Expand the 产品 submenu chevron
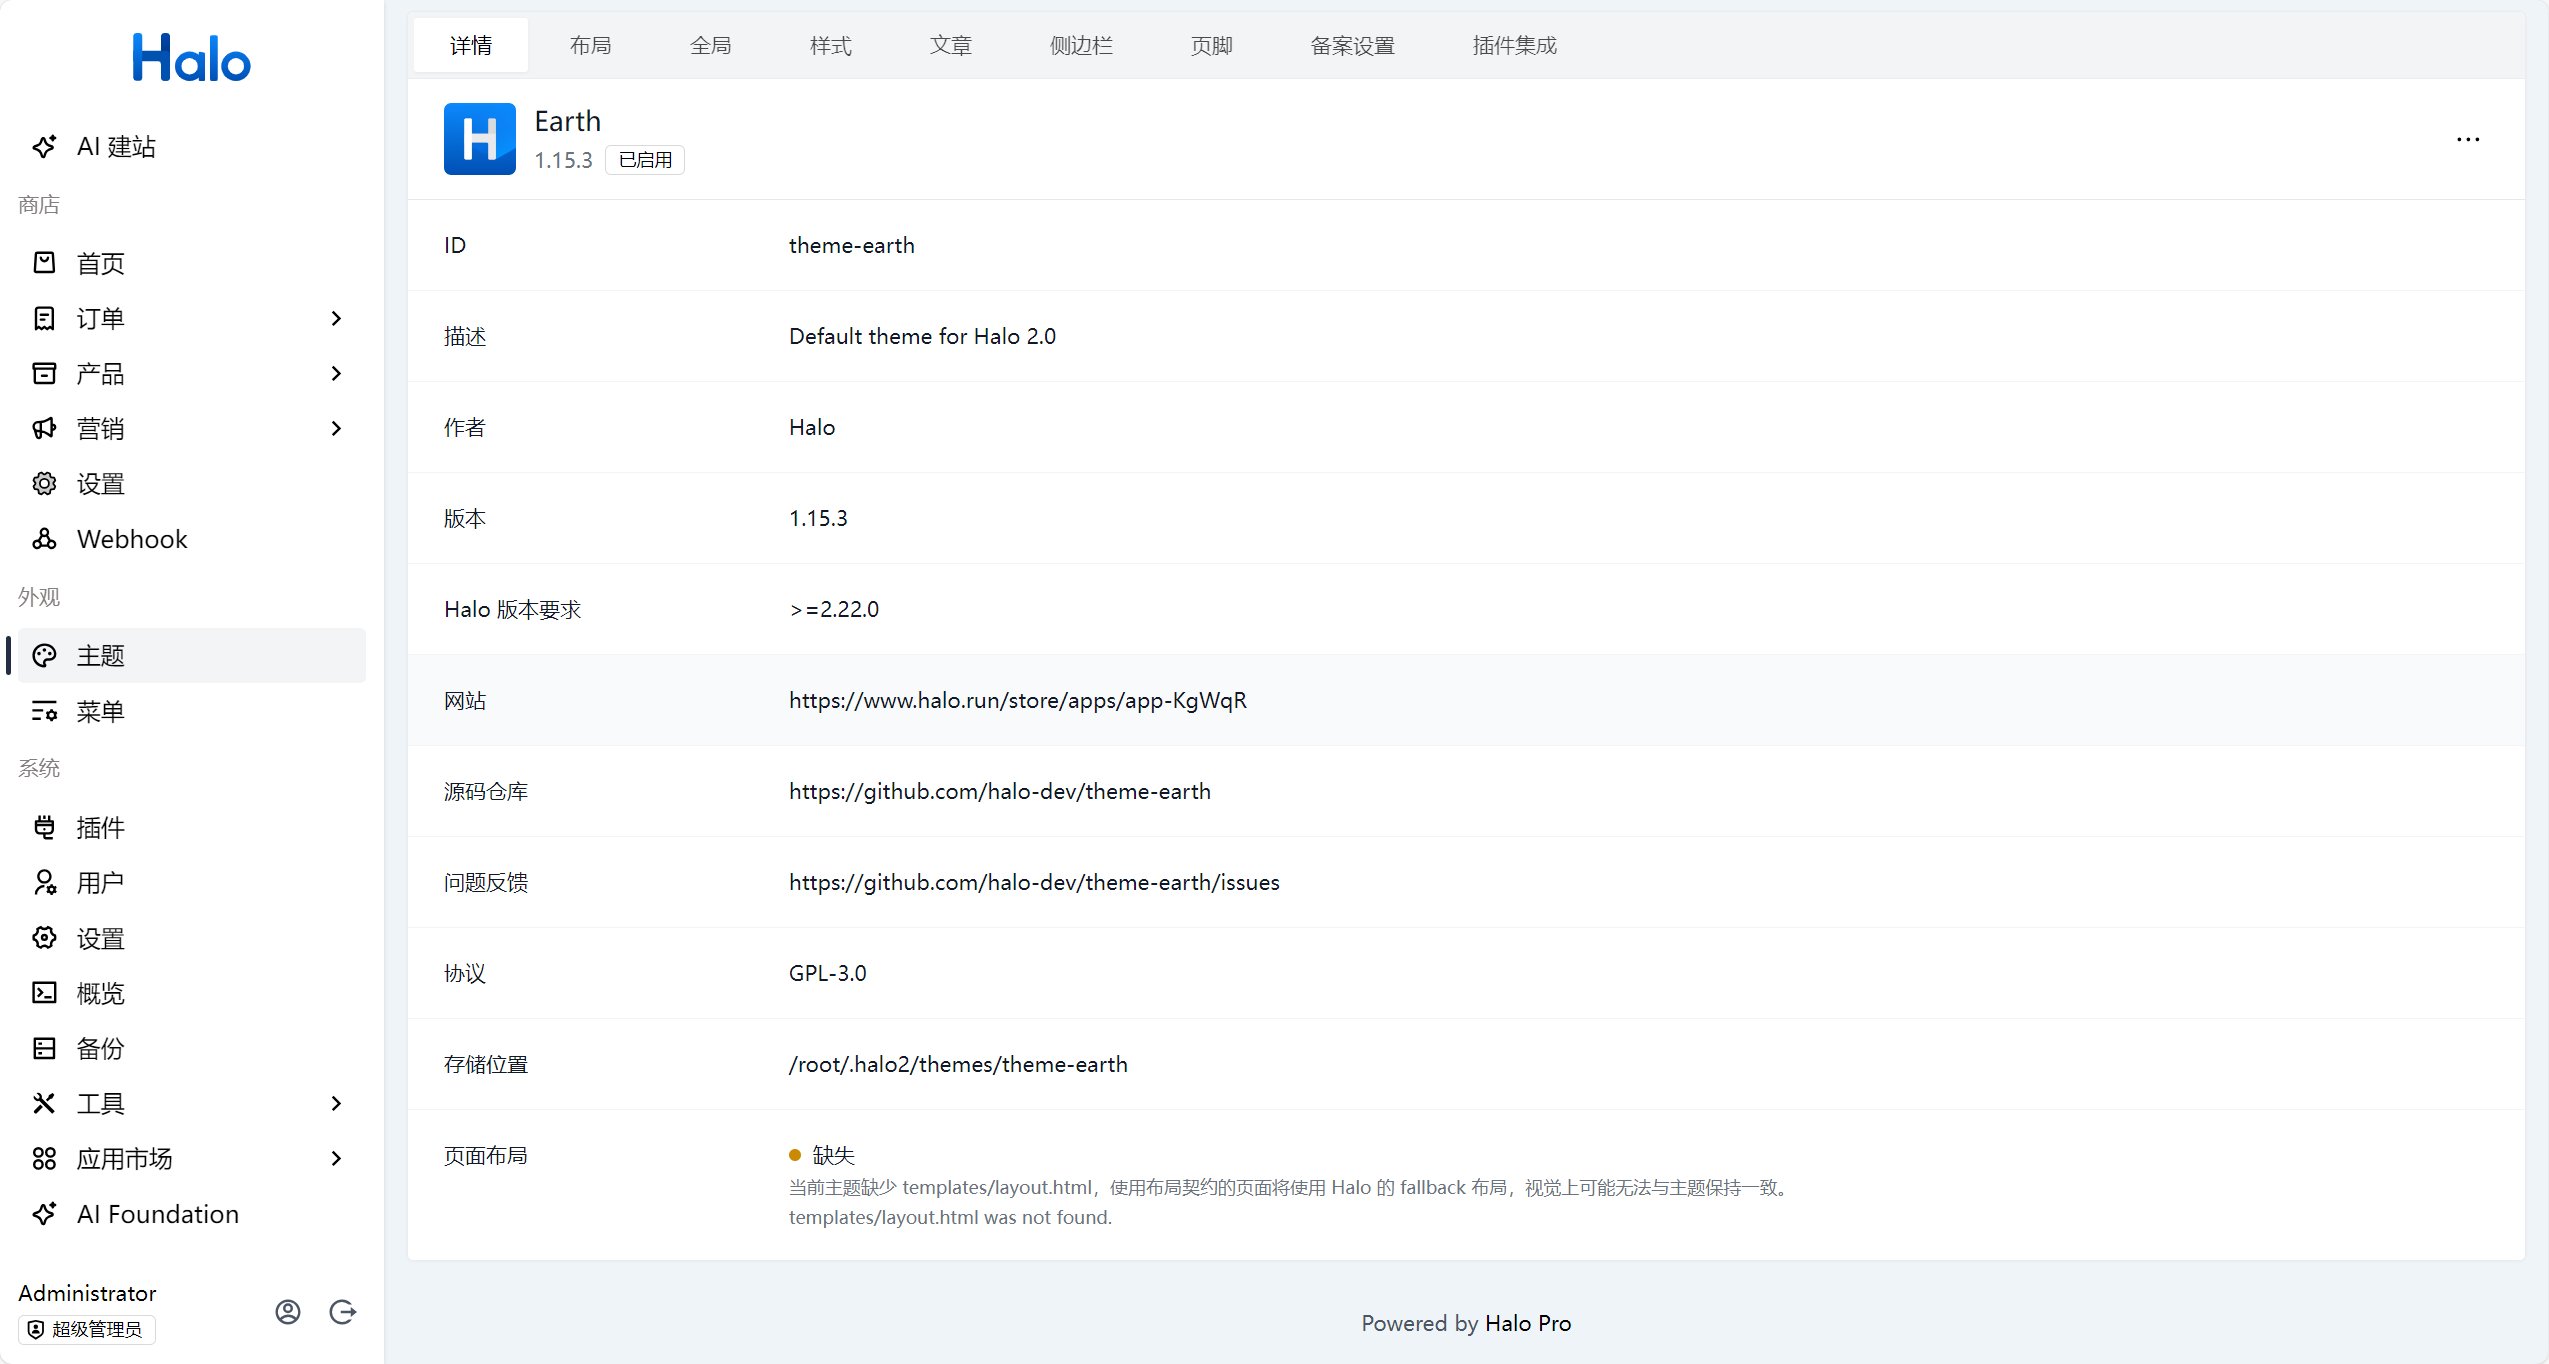Screen dimensions: 2549x1364 point(336,373)
